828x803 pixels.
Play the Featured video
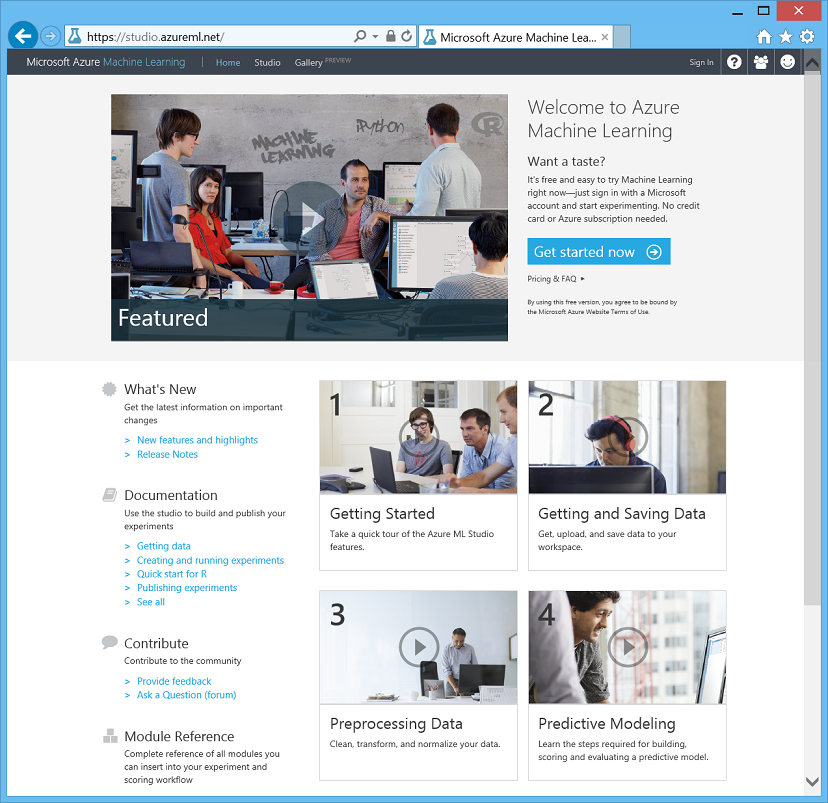310,218
